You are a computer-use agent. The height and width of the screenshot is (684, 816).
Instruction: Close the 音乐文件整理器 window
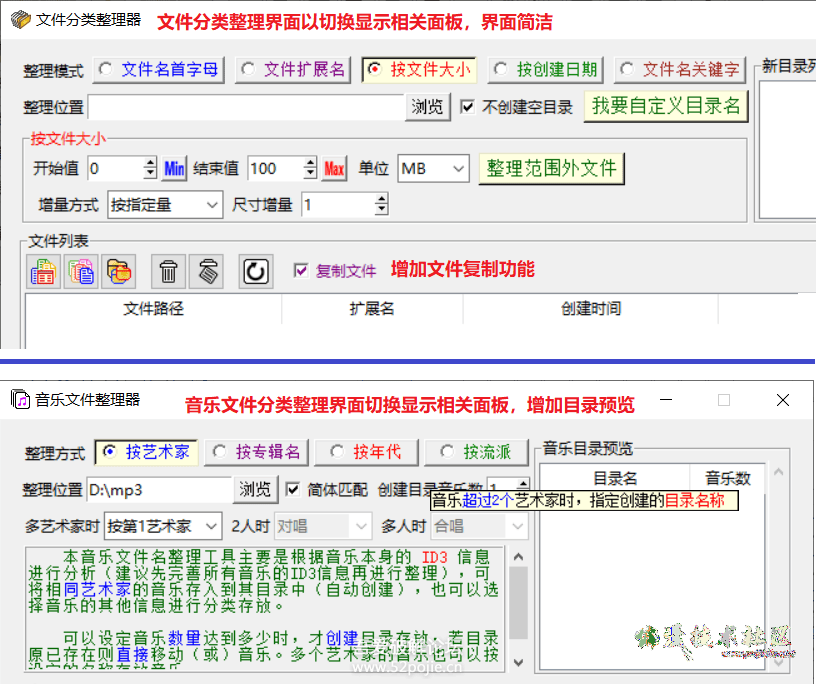(x=783, y=400)
